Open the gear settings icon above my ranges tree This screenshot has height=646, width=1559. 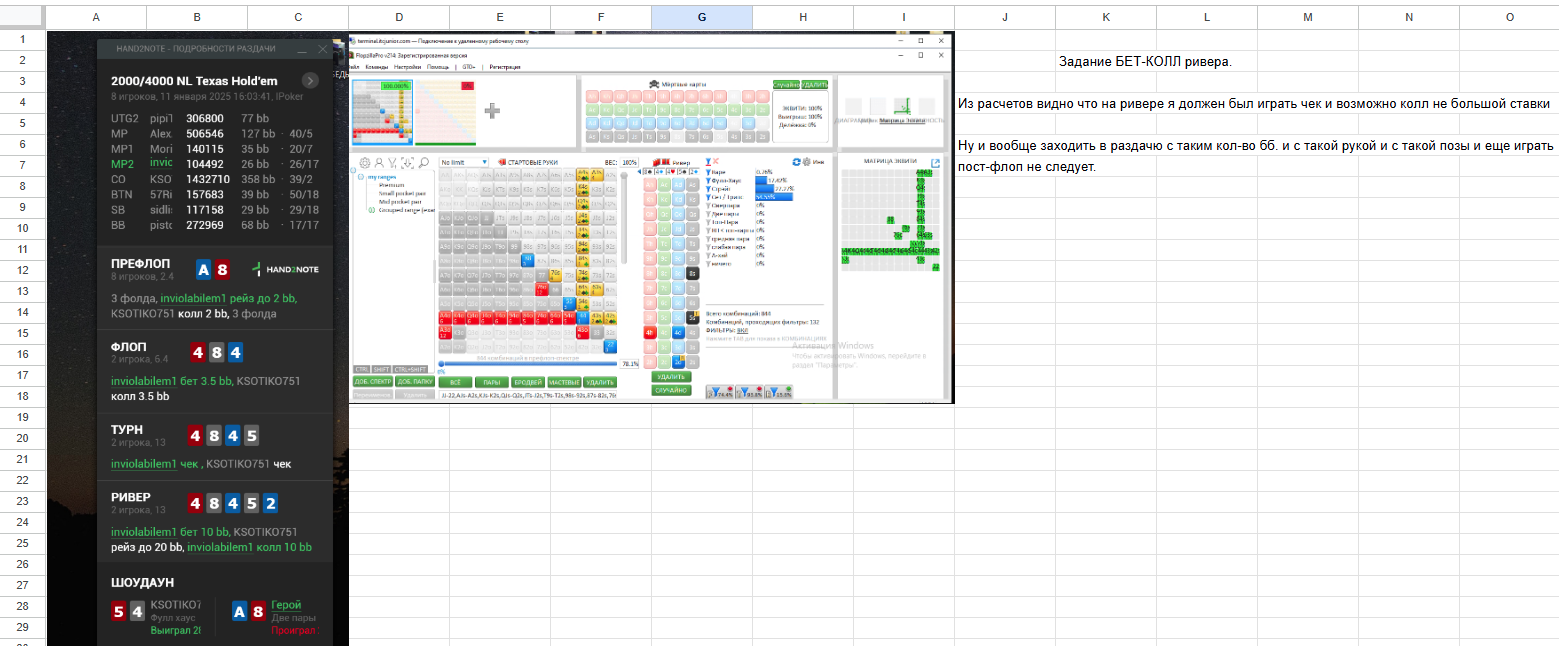365,163
